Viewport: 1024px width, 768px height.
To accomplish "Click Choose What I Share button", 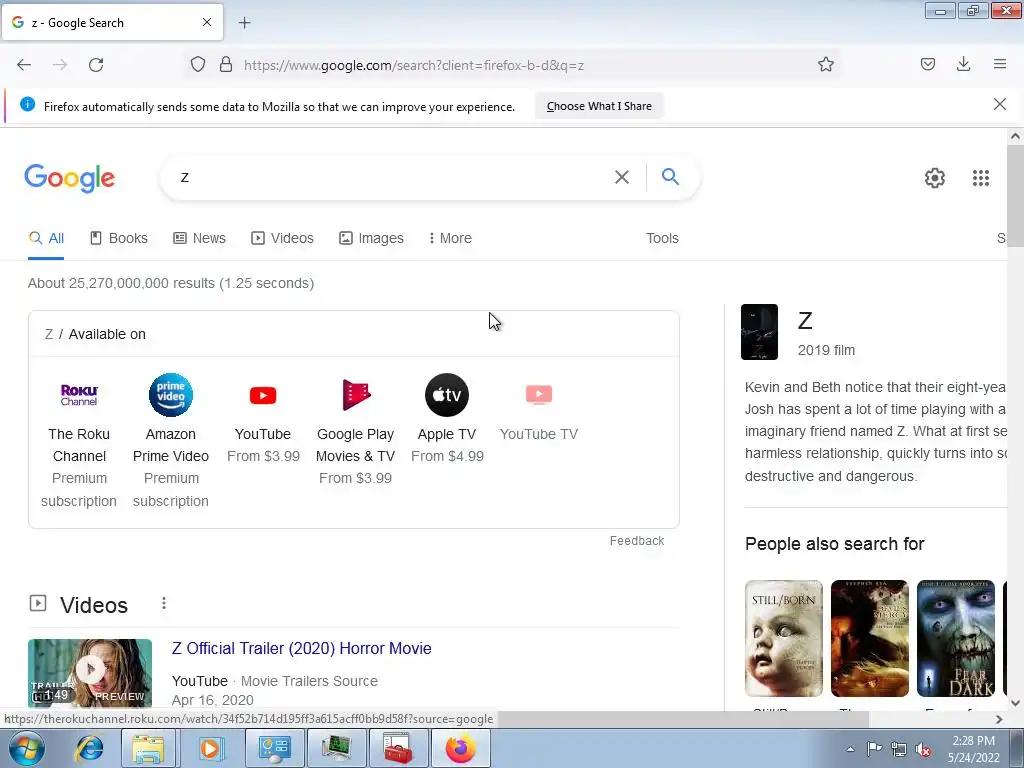I will [599, 106].
